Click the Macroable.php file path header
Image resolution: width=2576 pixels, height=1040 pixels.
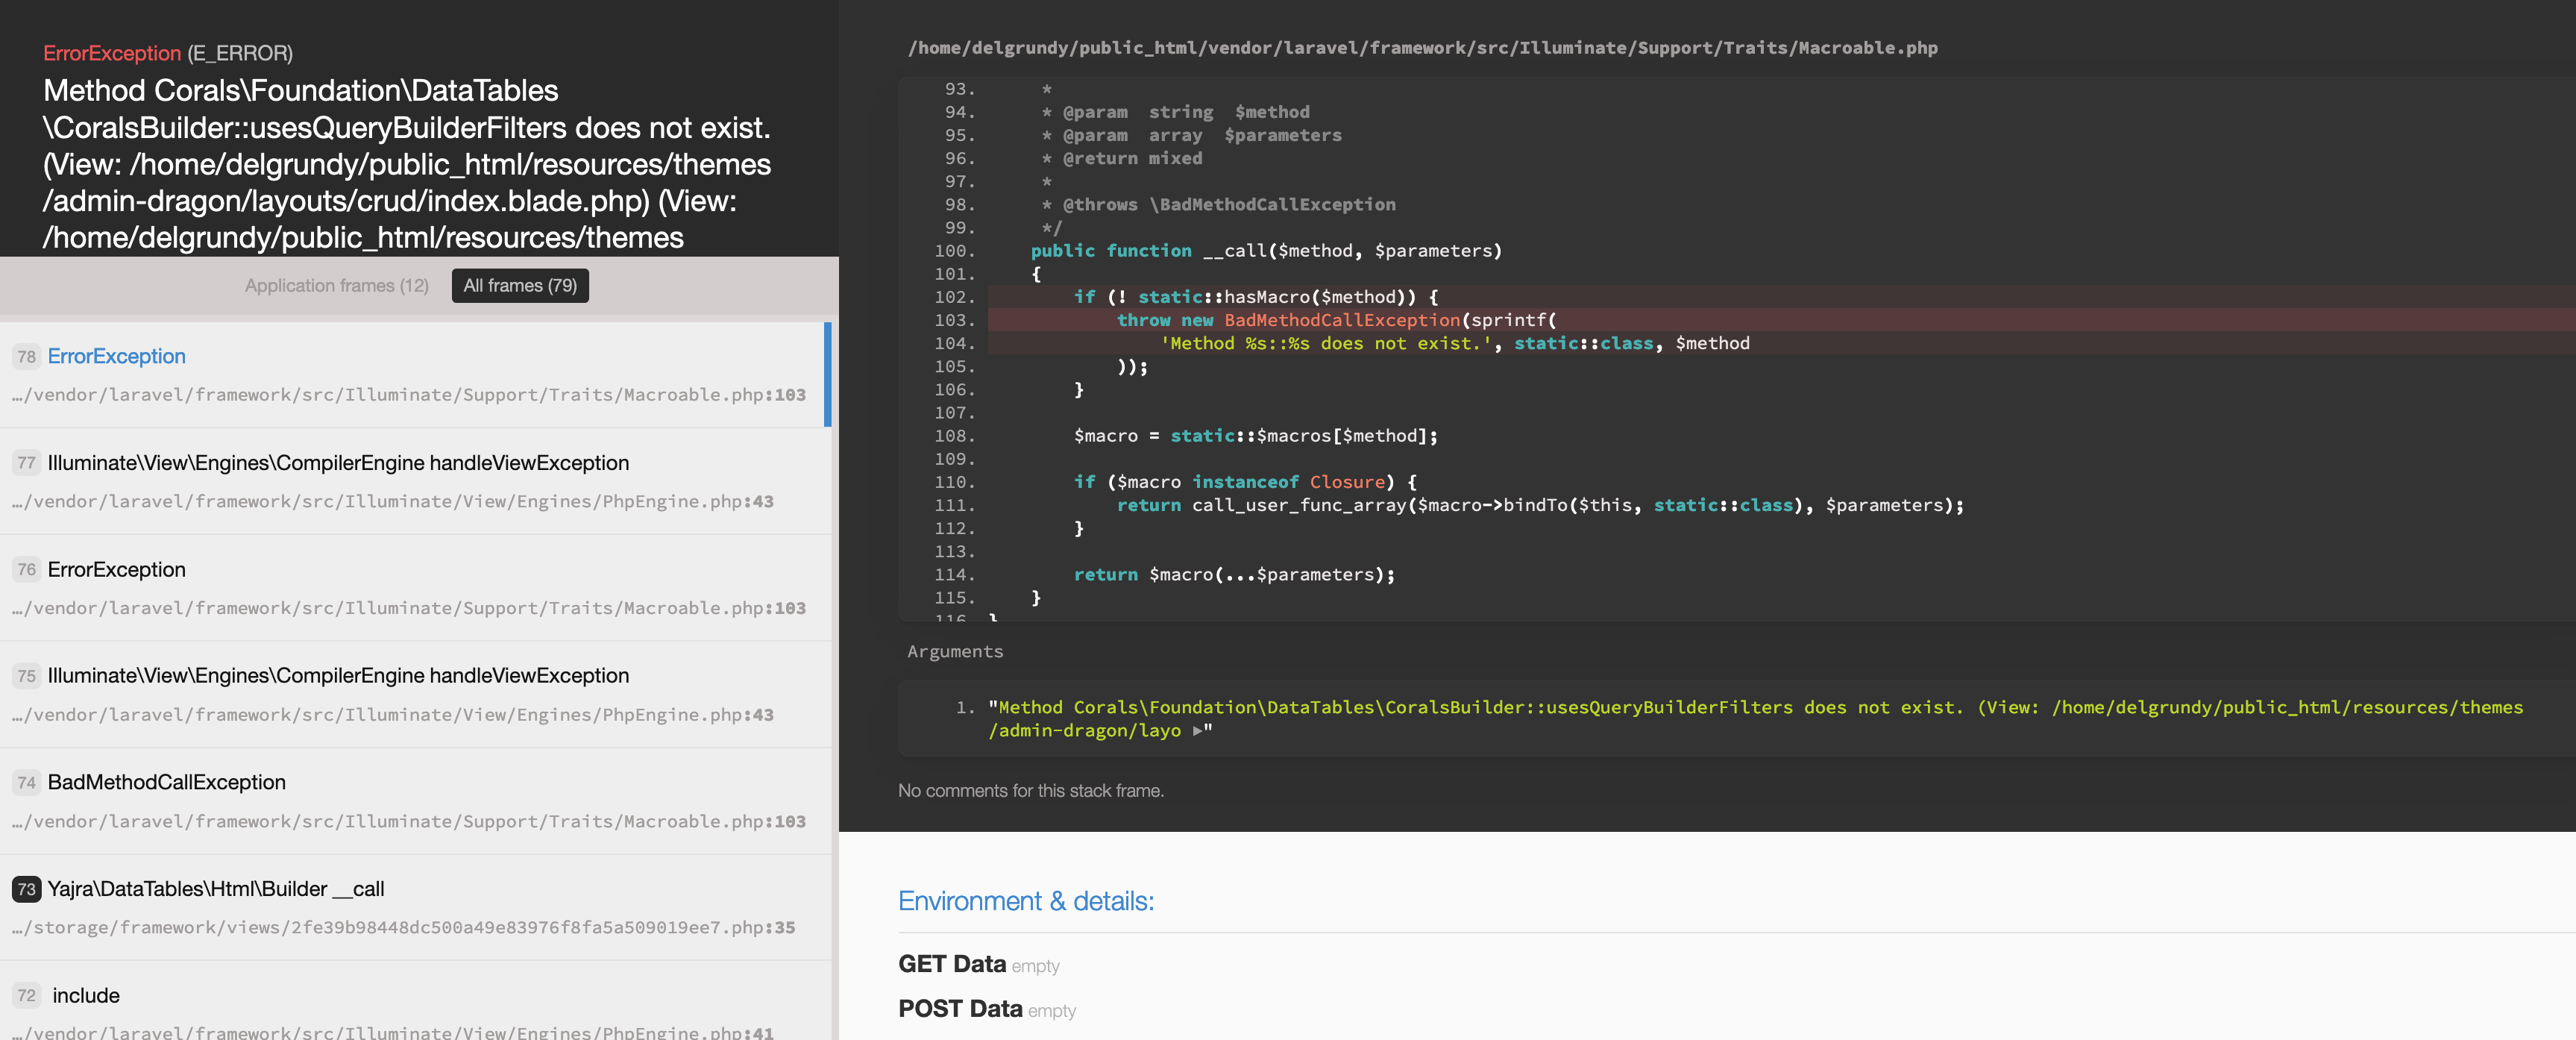[x=1422, y=48]
